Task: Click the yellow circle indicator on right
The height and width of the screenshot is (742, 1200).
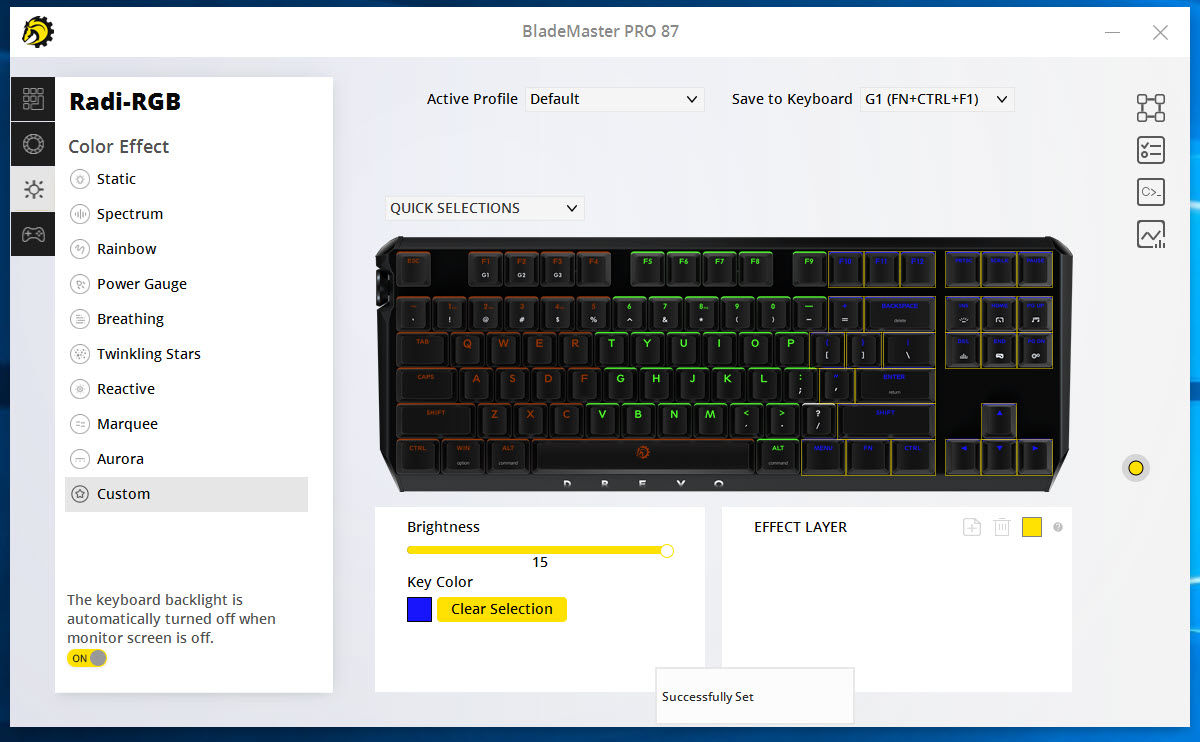Action: click(x=1135, y=467)
